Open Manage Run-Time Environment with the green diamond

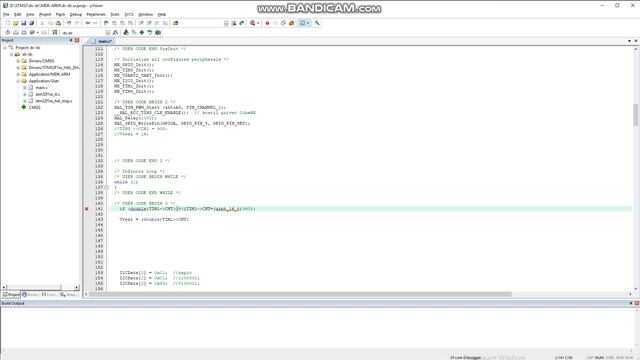(x=142, y=32)
